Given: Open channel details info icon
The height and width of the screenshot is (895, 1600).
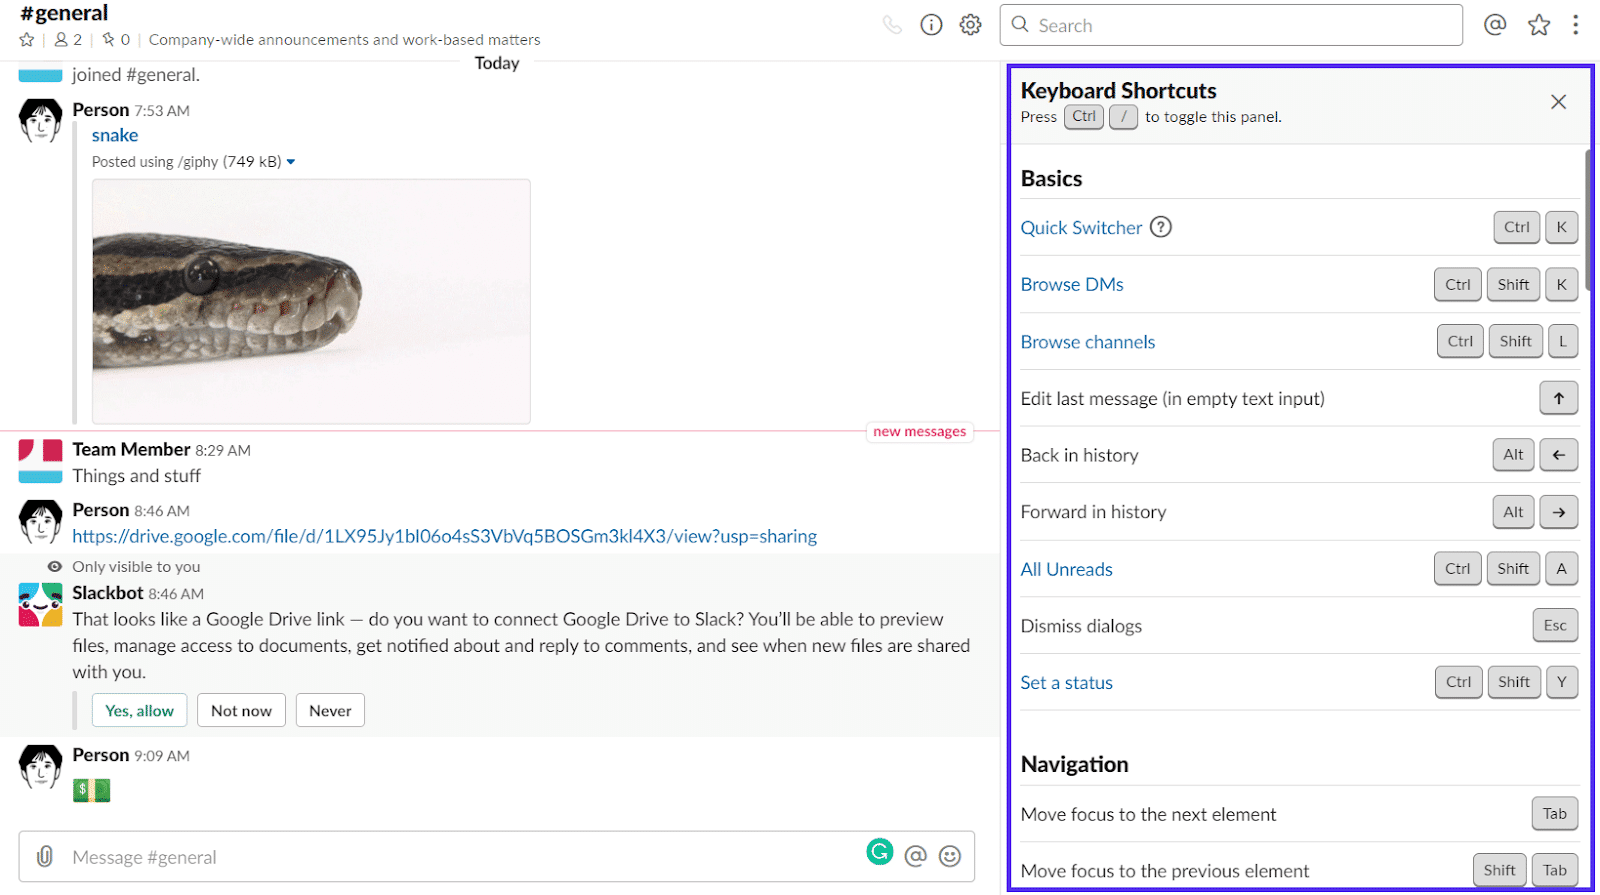Looking at the screenshot, I should 931,25.
